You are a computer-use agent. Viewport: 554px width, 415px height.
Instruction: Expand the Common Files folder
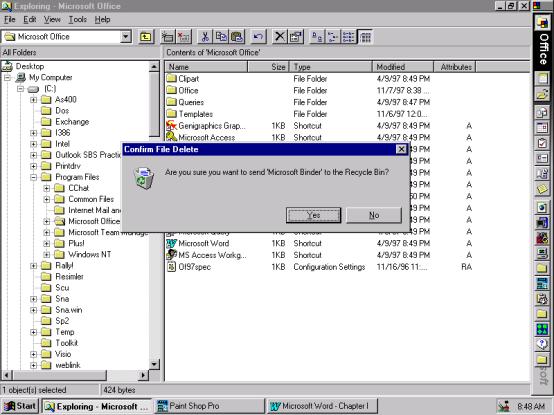pos(47,199)
